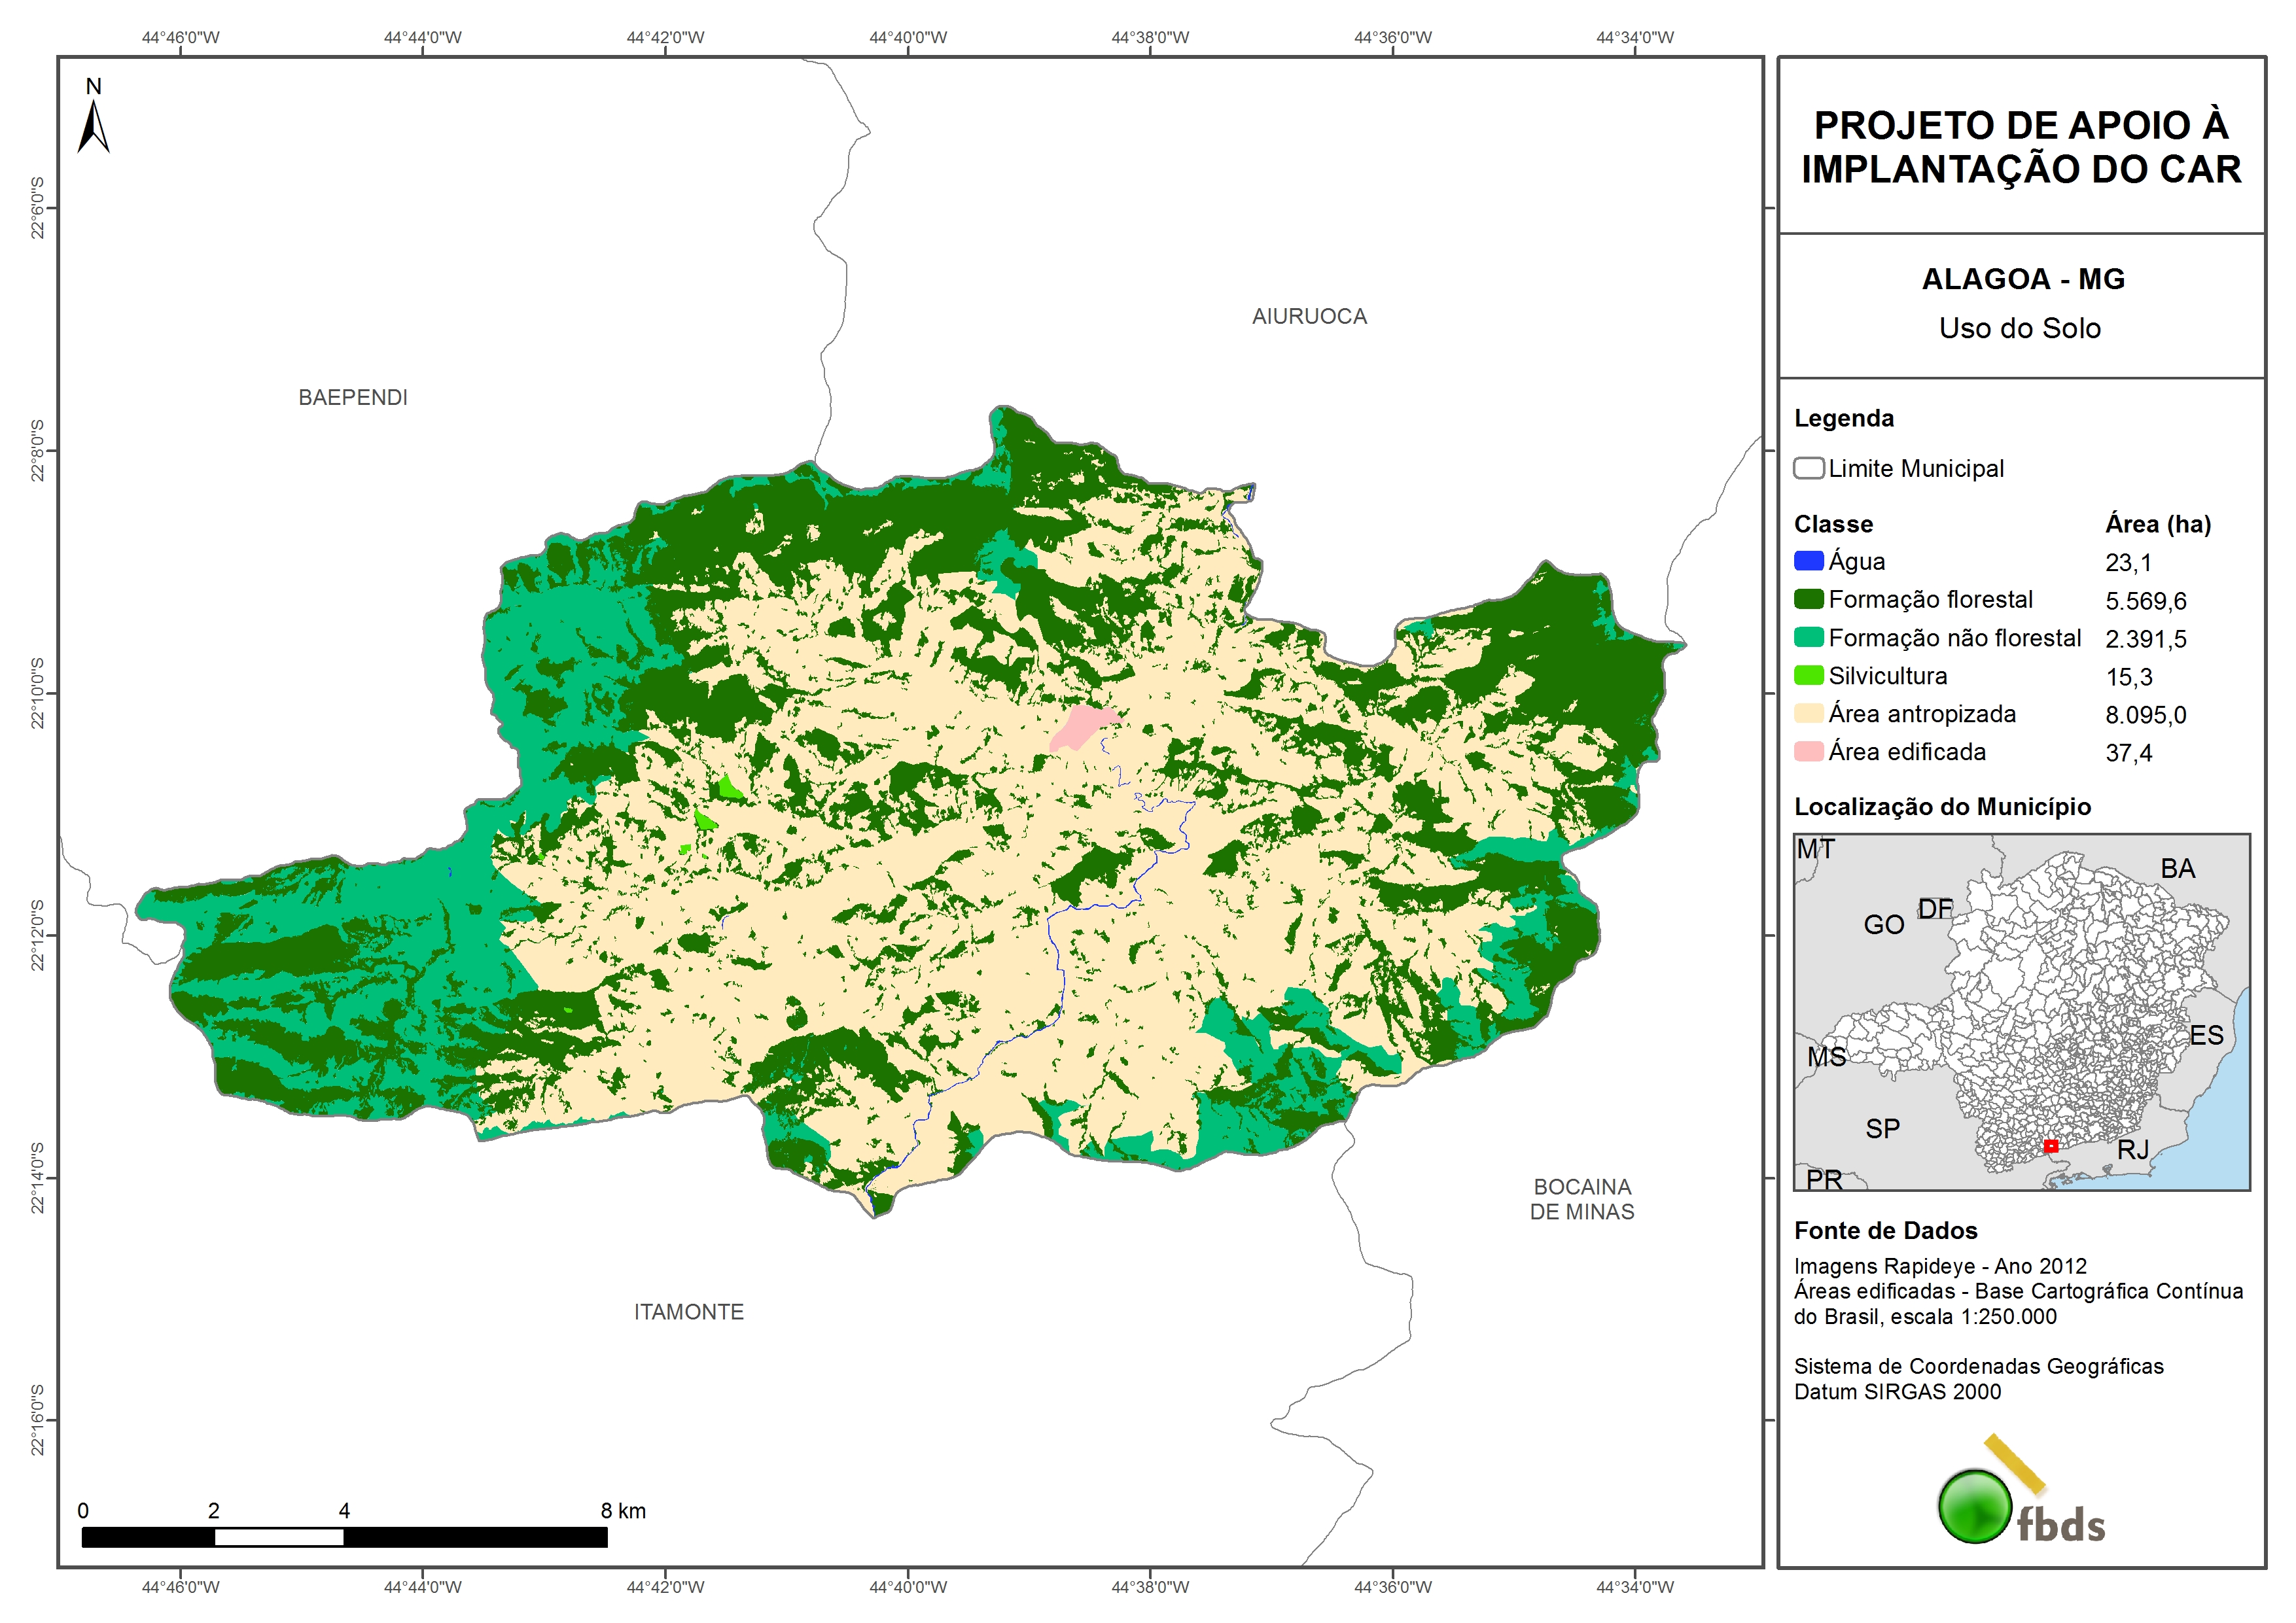Click the ALAGOA - MG title
This screenshot has height=1623, width=2296.
coord(2022,279)
